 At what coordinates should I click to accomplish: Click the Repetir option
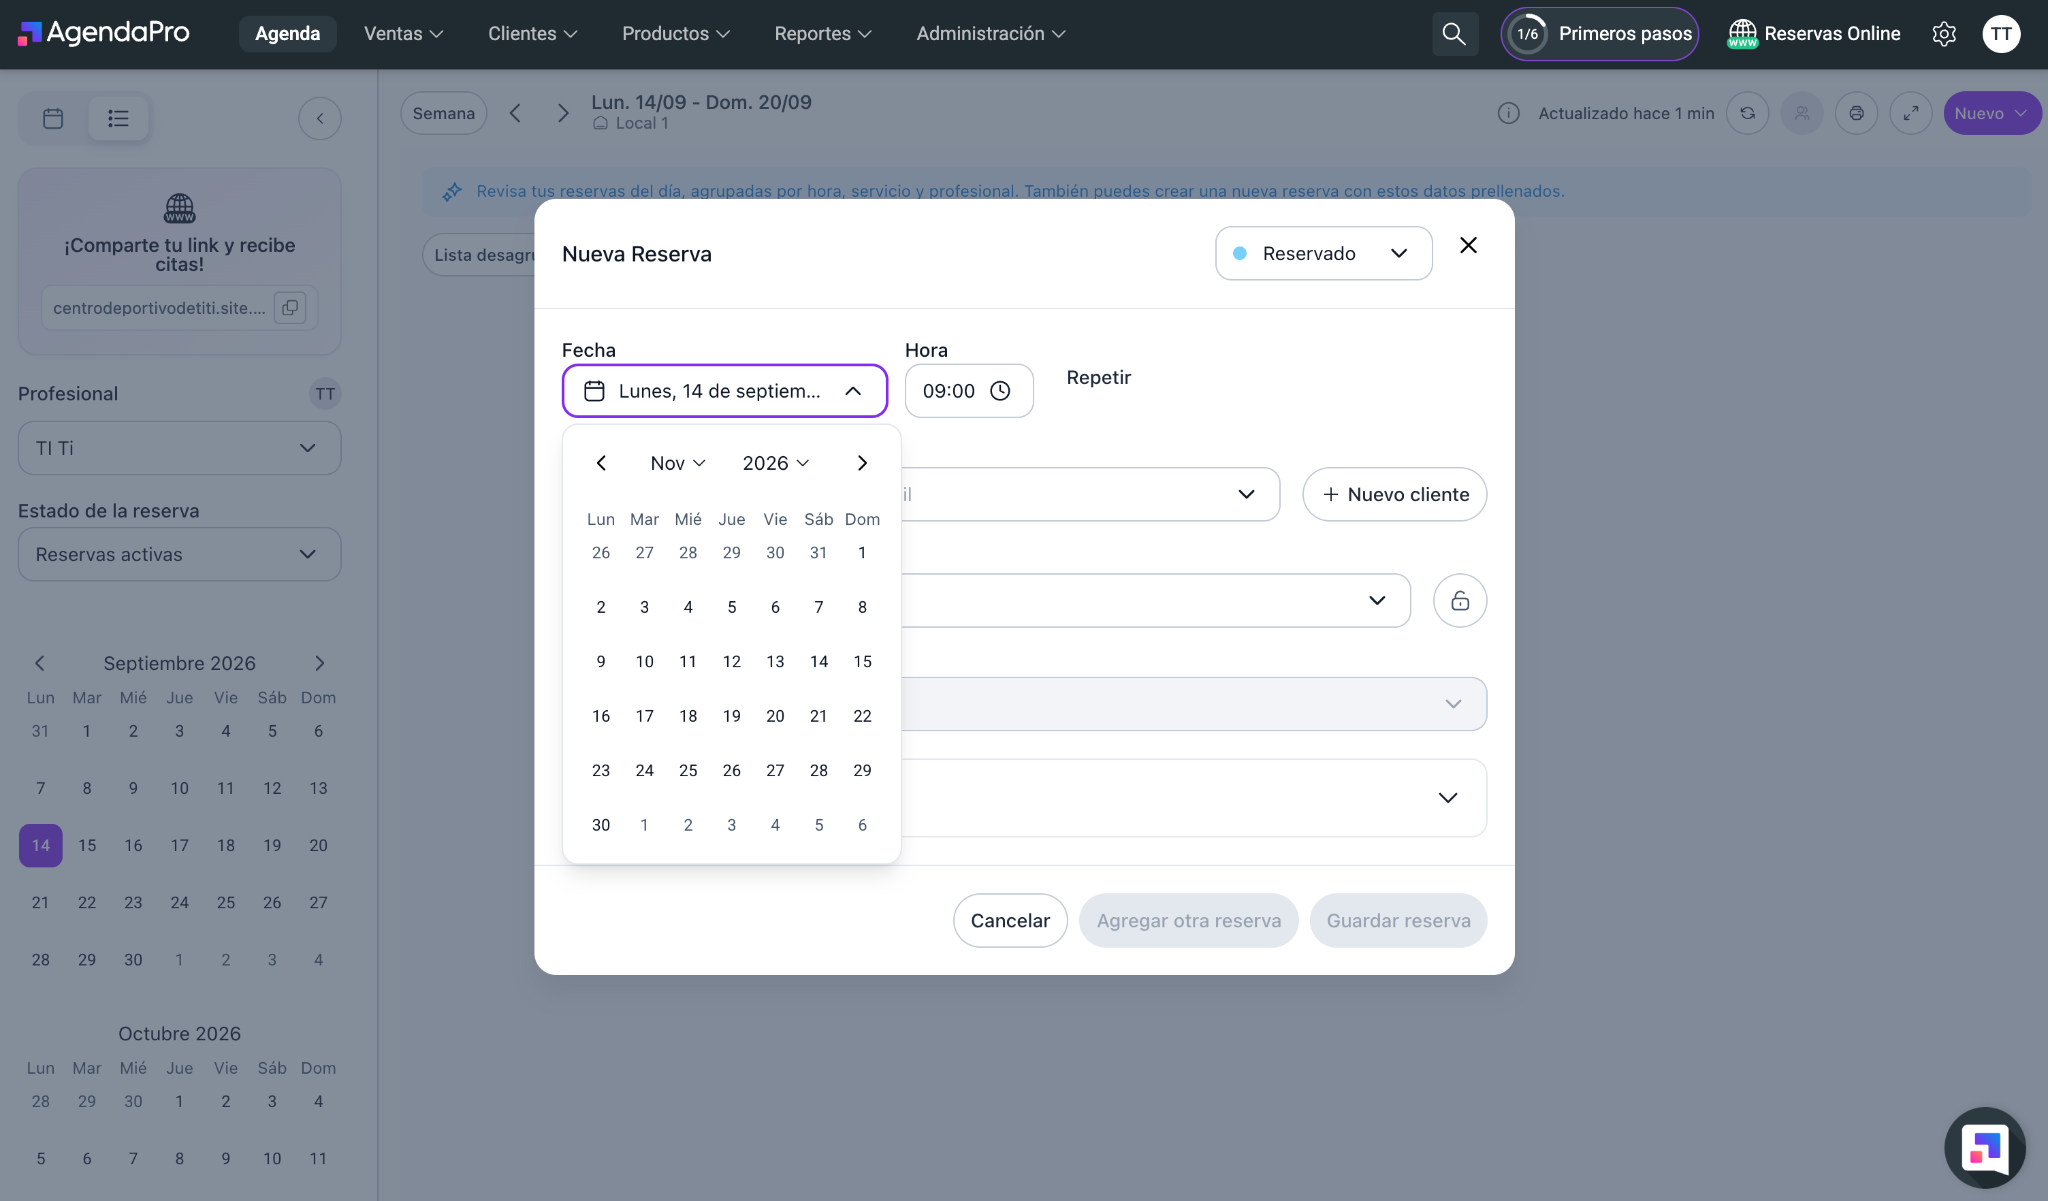pos(1098,377)
